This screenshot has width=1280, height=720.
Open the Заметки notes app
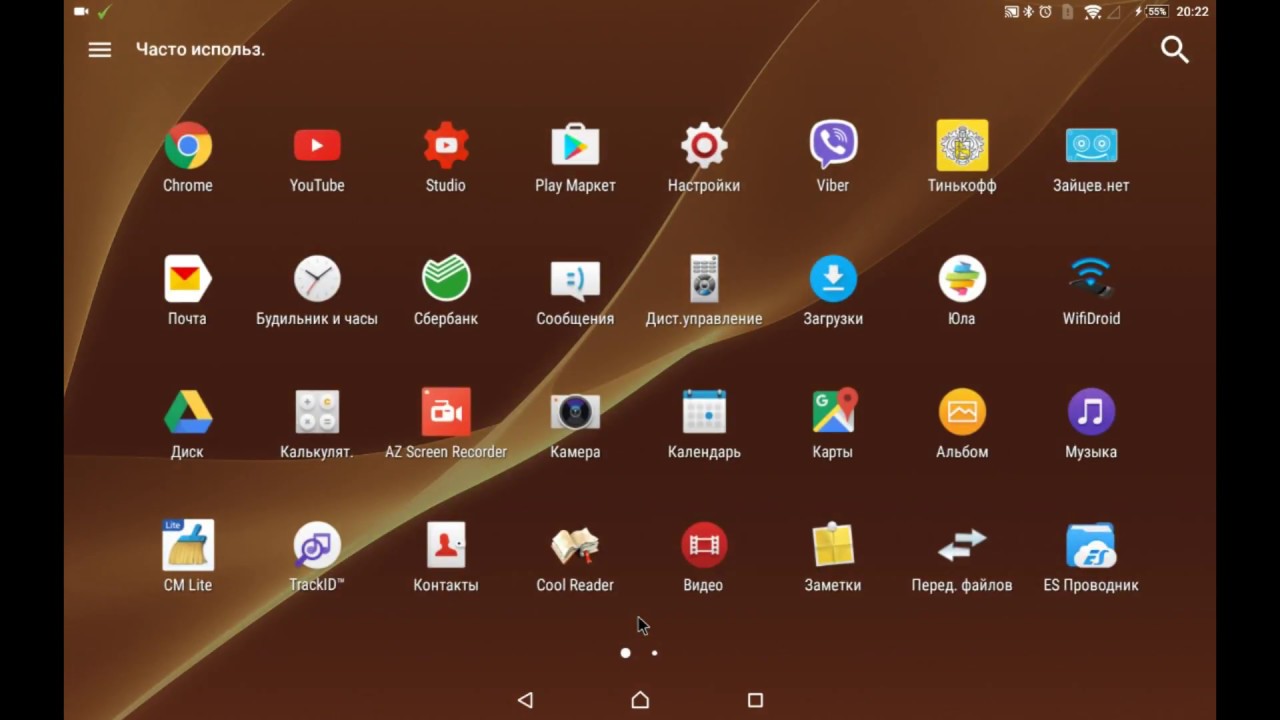point(833,545)
